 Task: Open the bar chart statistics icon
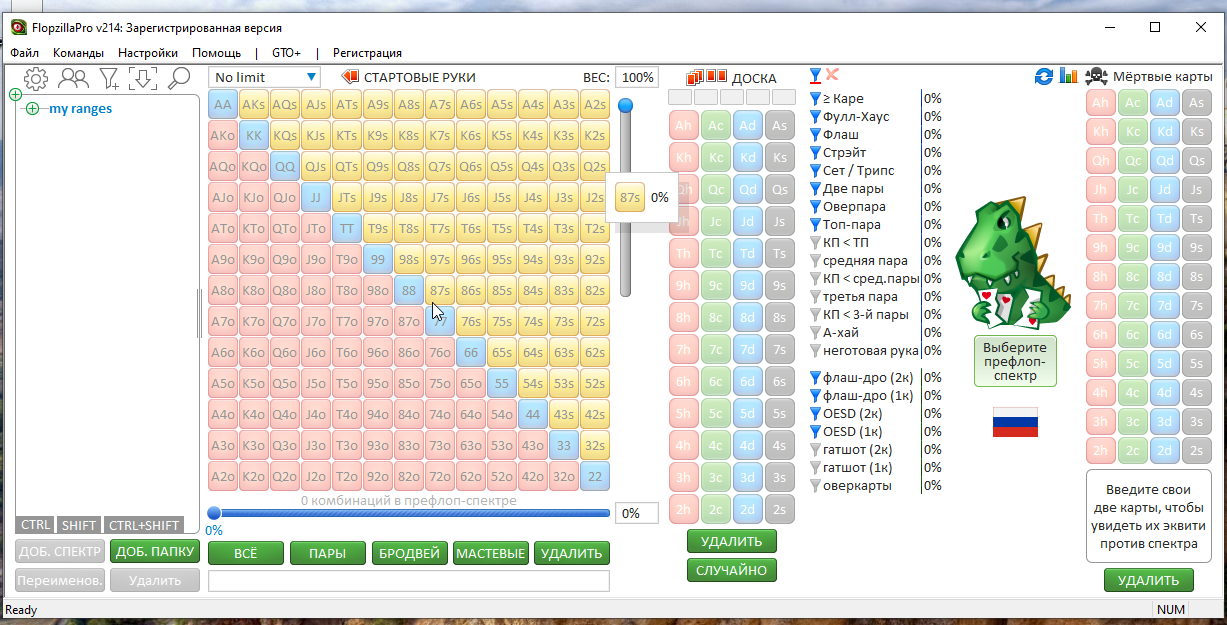point(1068,76)
